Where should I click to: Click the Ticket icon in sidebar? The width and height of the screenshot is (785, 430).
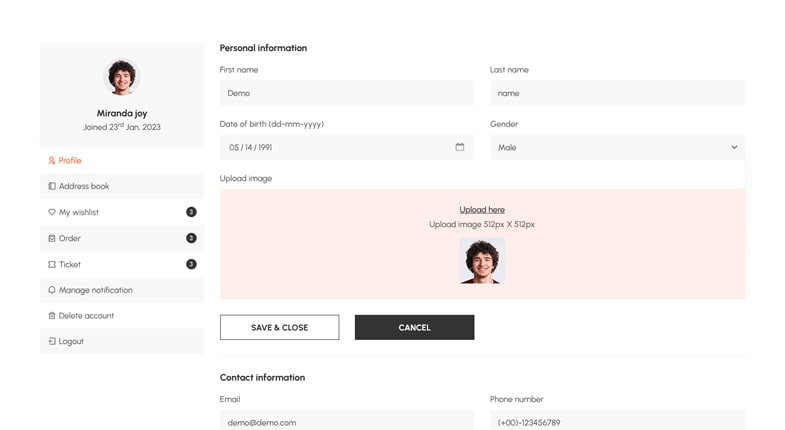(x=52, y=264)
